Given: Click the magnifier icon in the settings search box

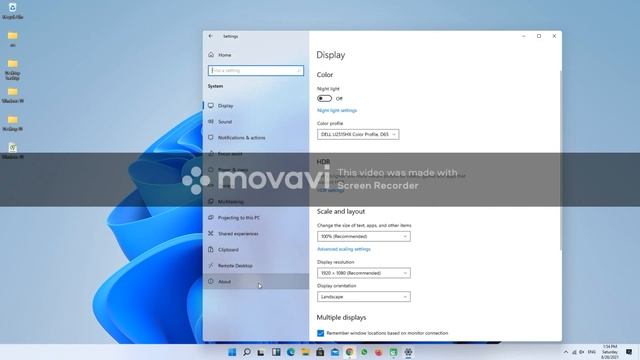Looking at the screenshot, I should pos(299,71).
